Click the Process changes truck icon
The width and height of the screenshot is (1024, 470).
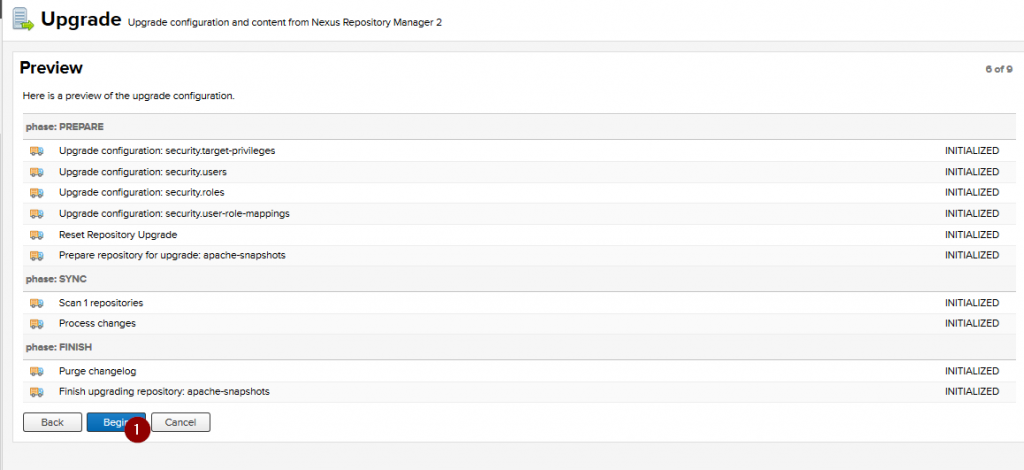coord(37,324)
